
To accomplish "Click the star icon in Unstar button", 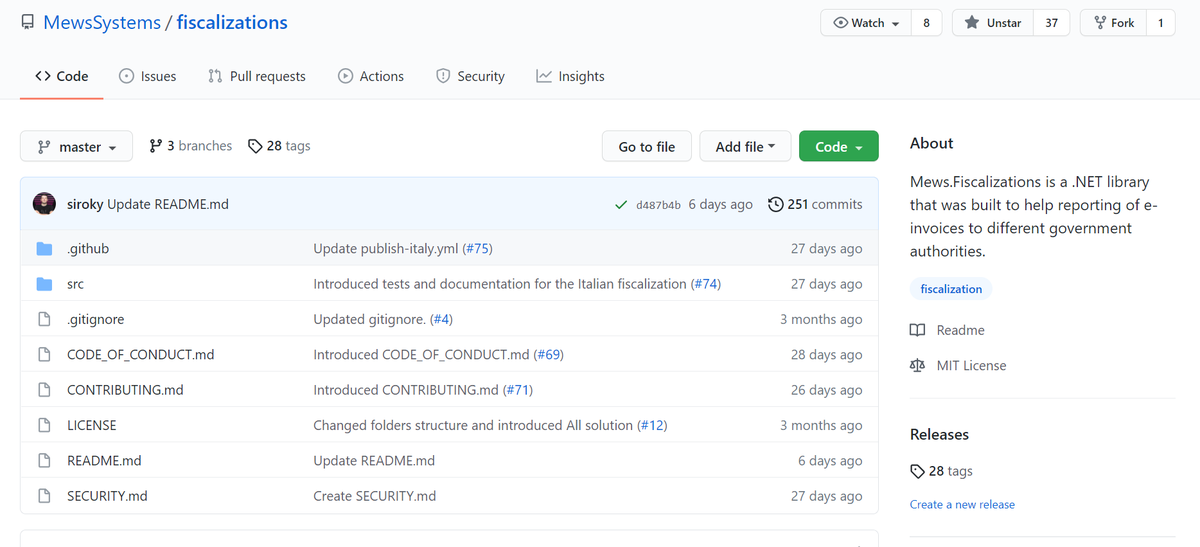I will tap(972, 23).
